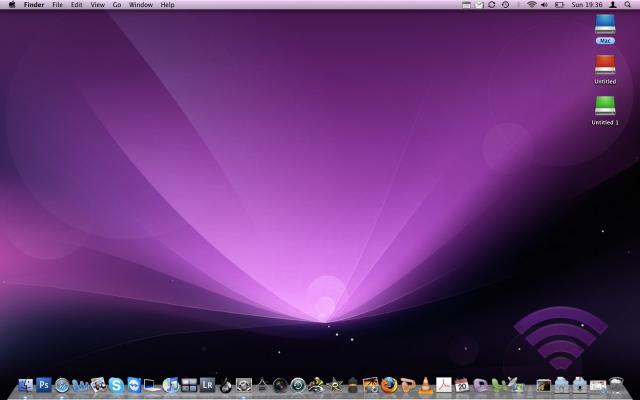Launch Firefox from the Dock
This screenshot has height=400, width=640.
click(x=389, y=385)
